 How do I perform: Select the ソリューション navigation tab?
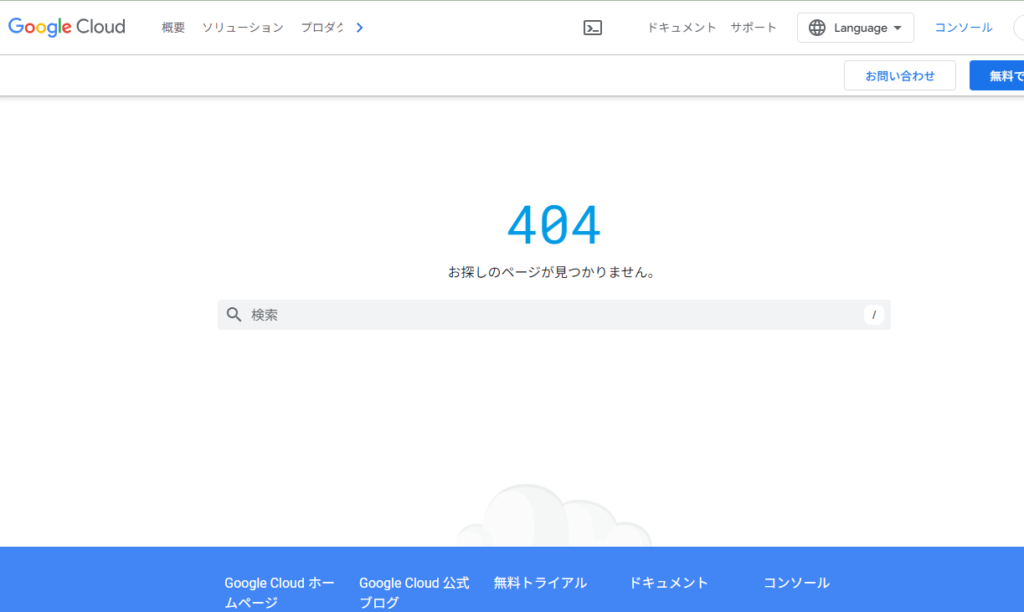(243, 28)
